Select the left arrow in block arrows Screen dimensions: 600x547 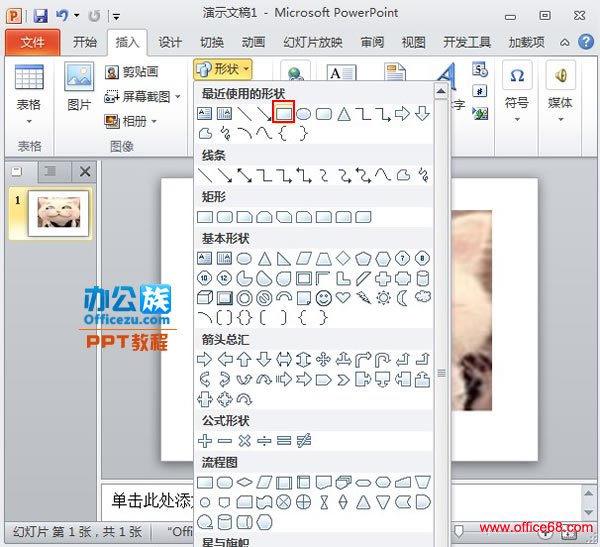pyautogui.click(x=225, y=359)
